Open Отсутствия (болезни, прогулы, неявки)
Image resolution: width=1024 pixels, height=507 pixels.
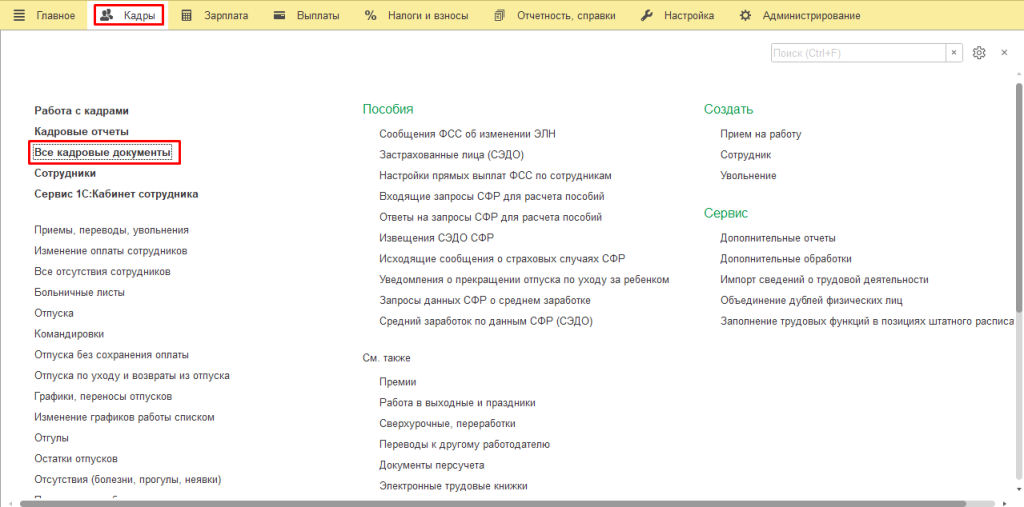click(128, 480)
